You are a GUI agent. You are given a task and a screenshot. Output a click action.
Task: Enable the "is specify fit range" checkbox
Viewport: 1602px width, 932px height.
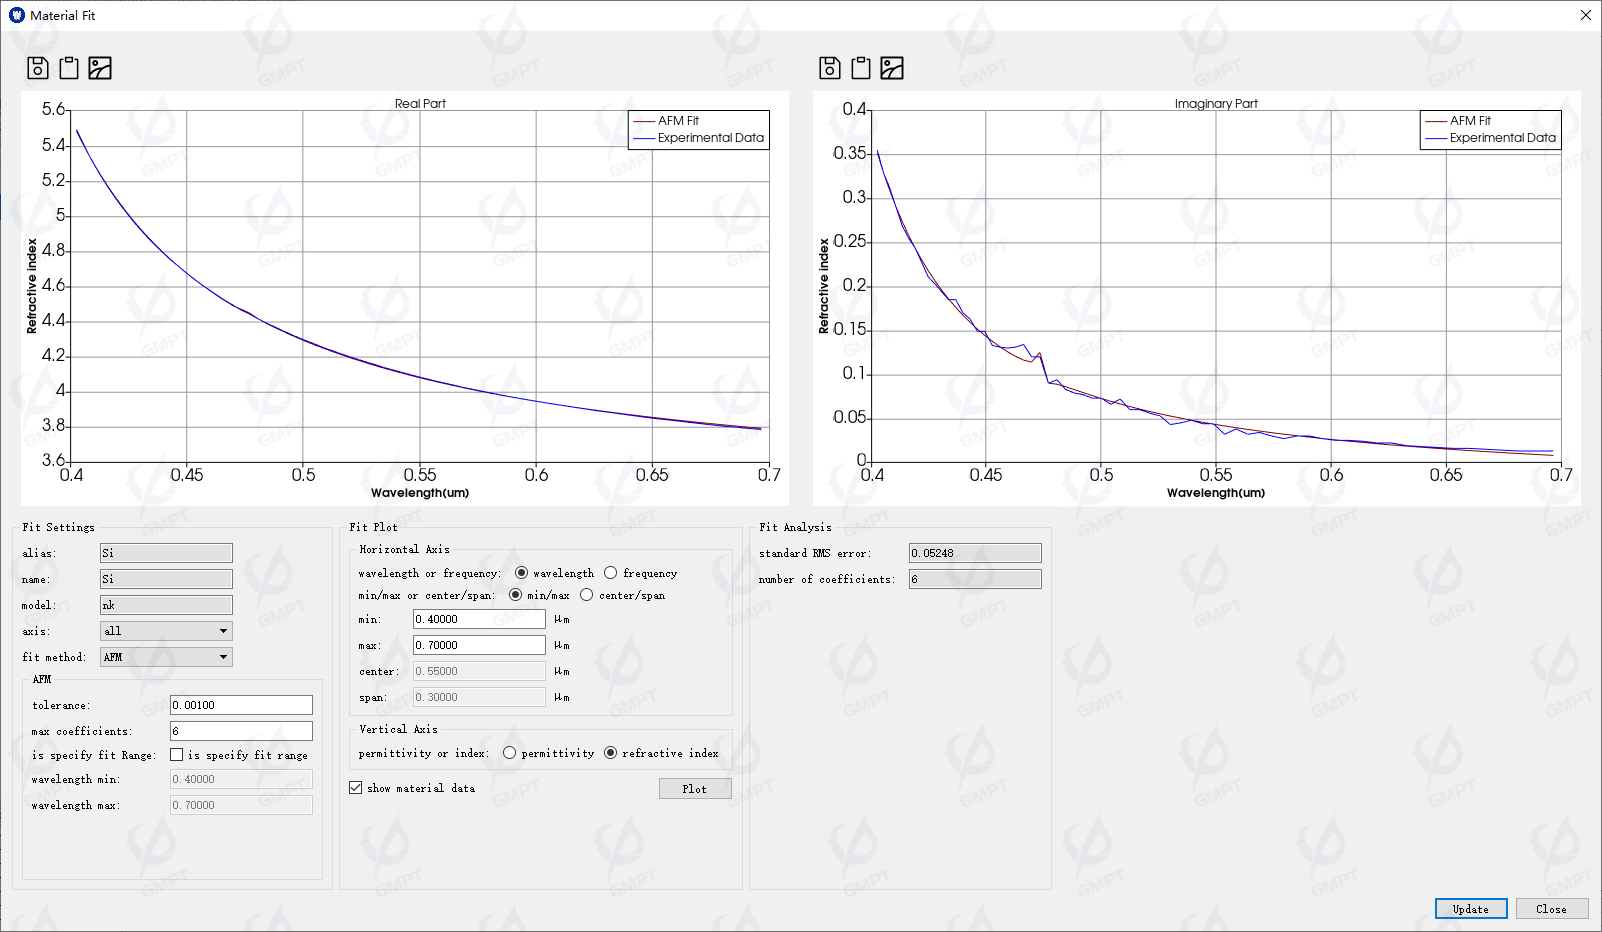click(x=177, y=755)
